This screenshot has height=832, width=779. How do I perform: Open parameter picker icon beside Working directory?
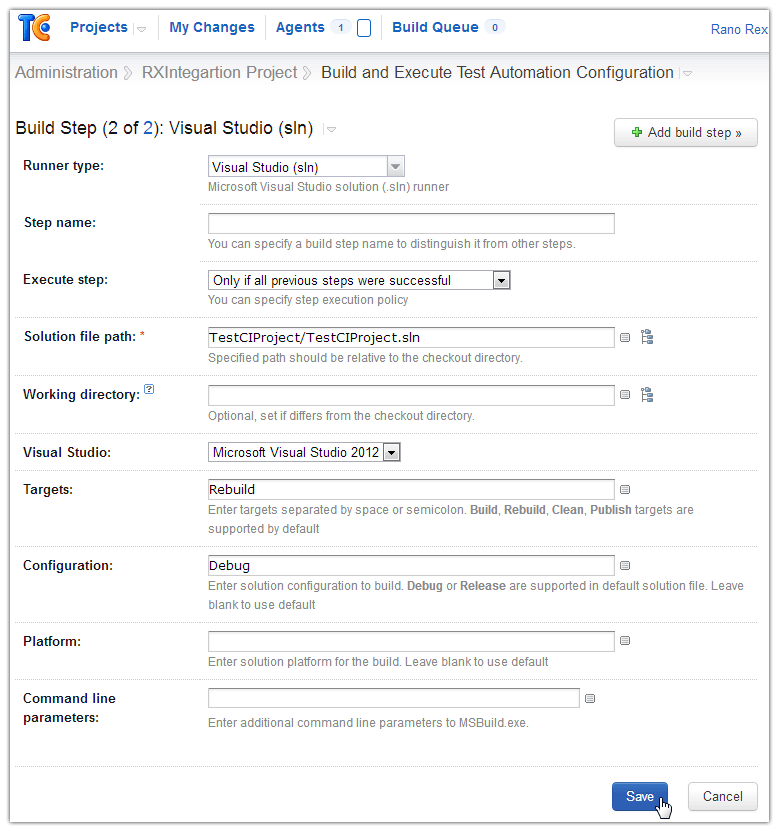coord(625,395)
